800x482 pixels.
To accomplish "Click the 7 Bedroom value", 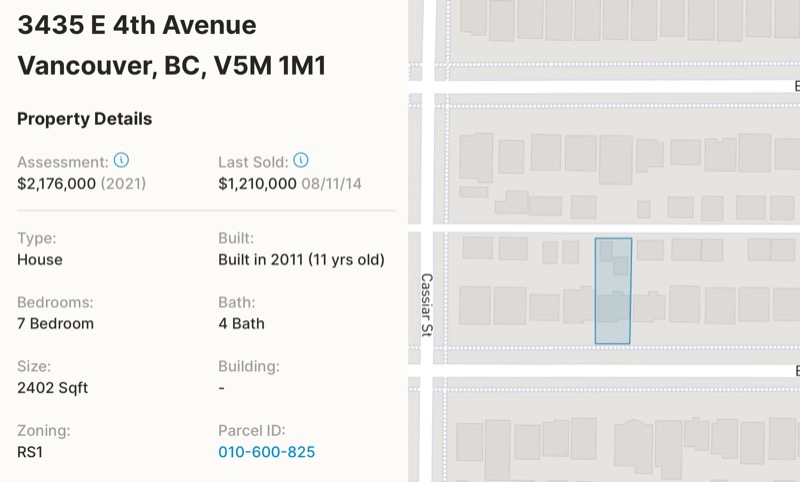I will pyautogui.click(x=56, y=324).
